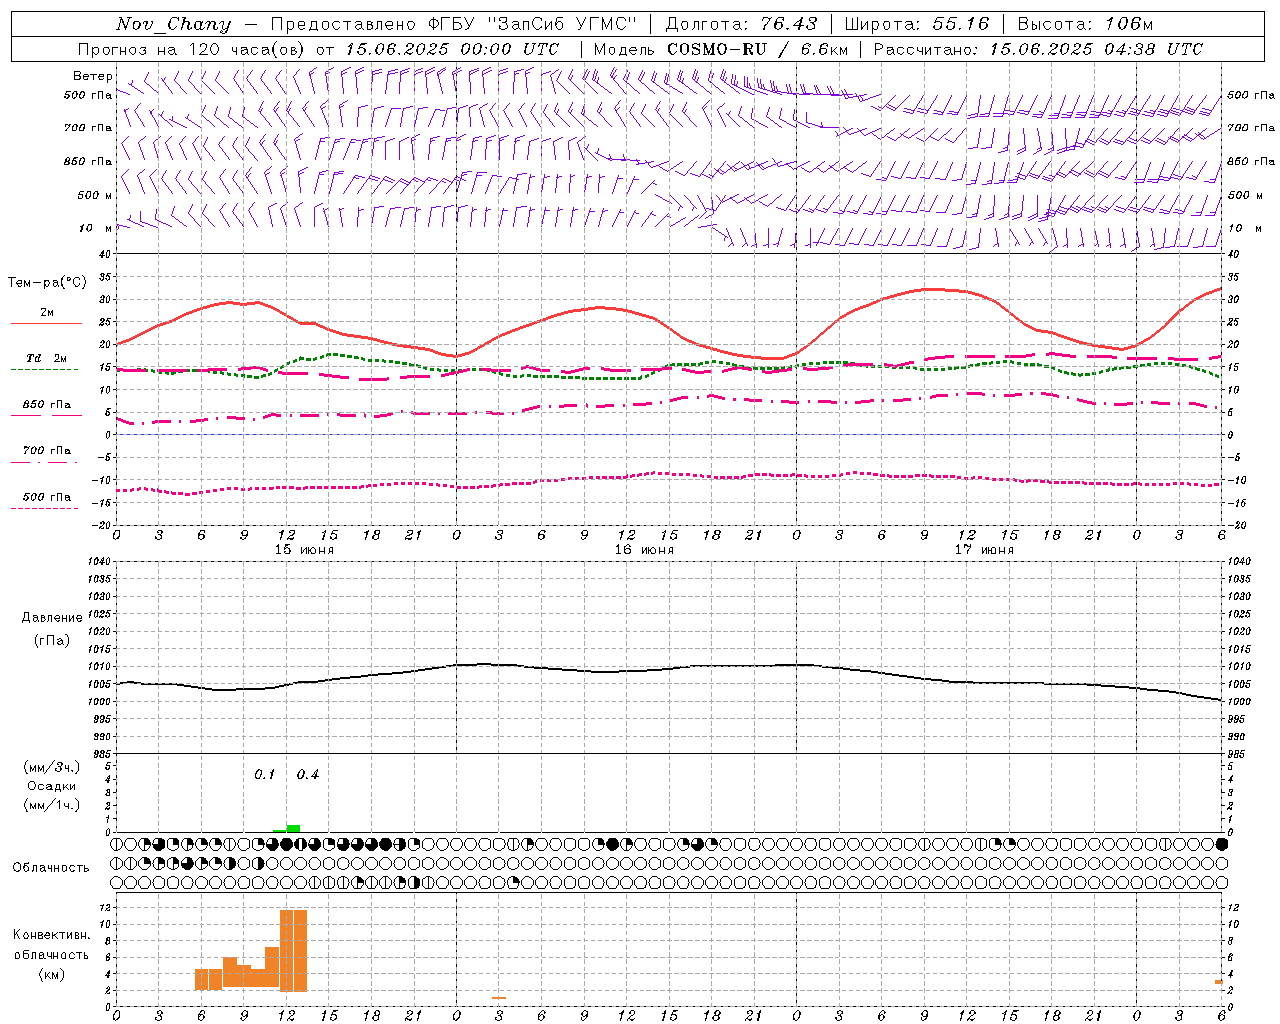Click the 500 гПа temperature legend entry
Screen dimensions: 1280x1024
[x=46, y=501]
